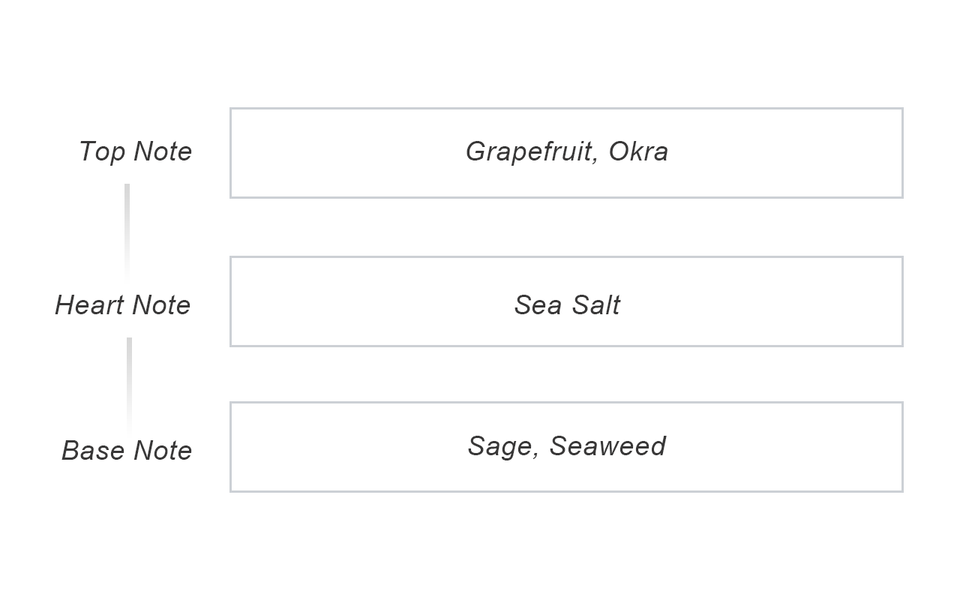The width and height of the screenshot is (960, 600).
Task: Click empty area inside the Base Note box
Action: pos(330,447)
